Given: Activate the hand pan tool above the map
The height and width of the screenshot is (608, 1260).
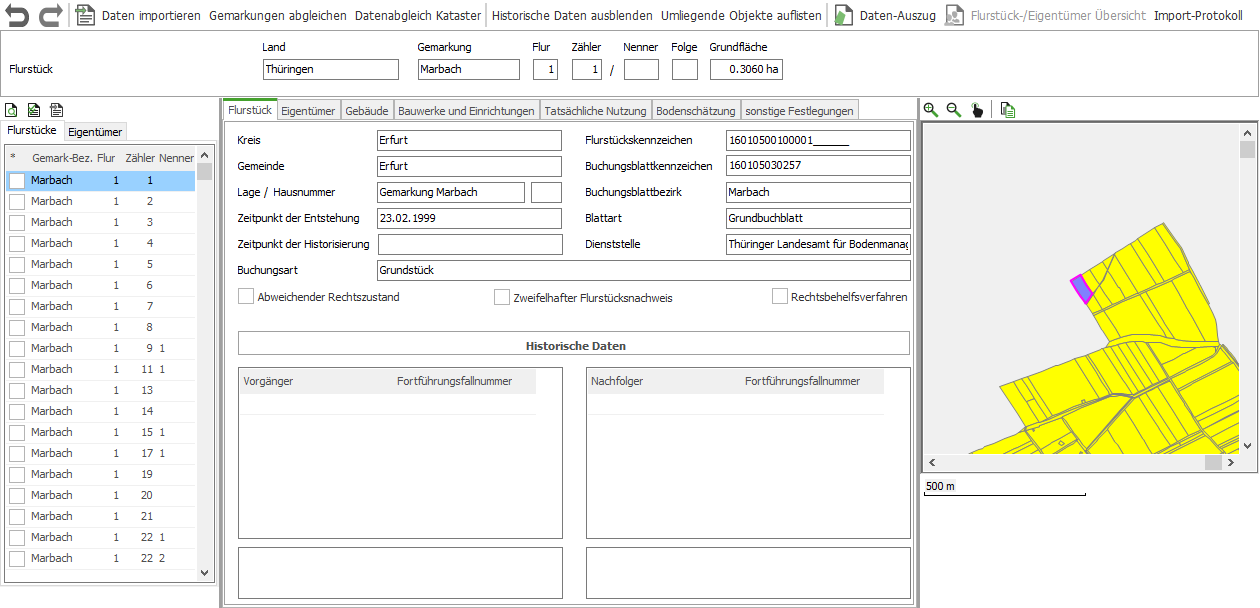Looking at the screenshot, I should [x=977, y=110].
